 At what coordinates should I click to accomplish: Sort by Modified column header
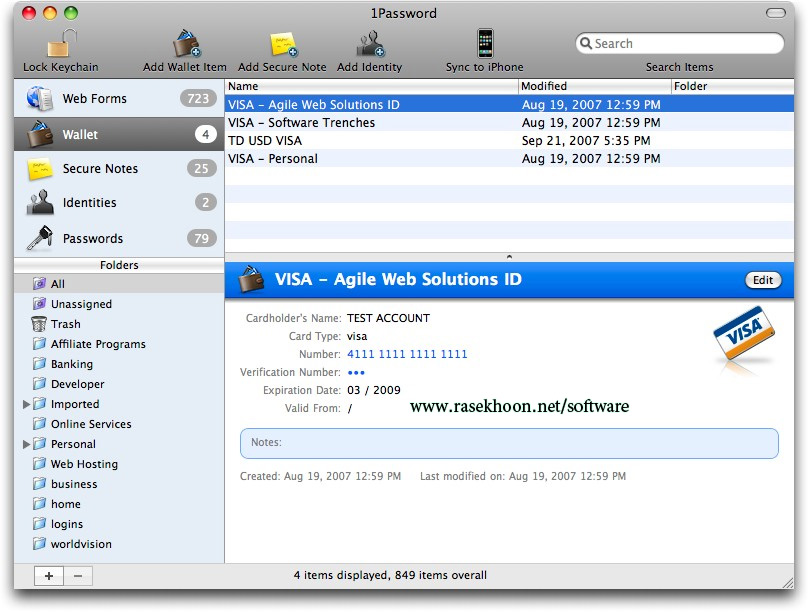595,86
